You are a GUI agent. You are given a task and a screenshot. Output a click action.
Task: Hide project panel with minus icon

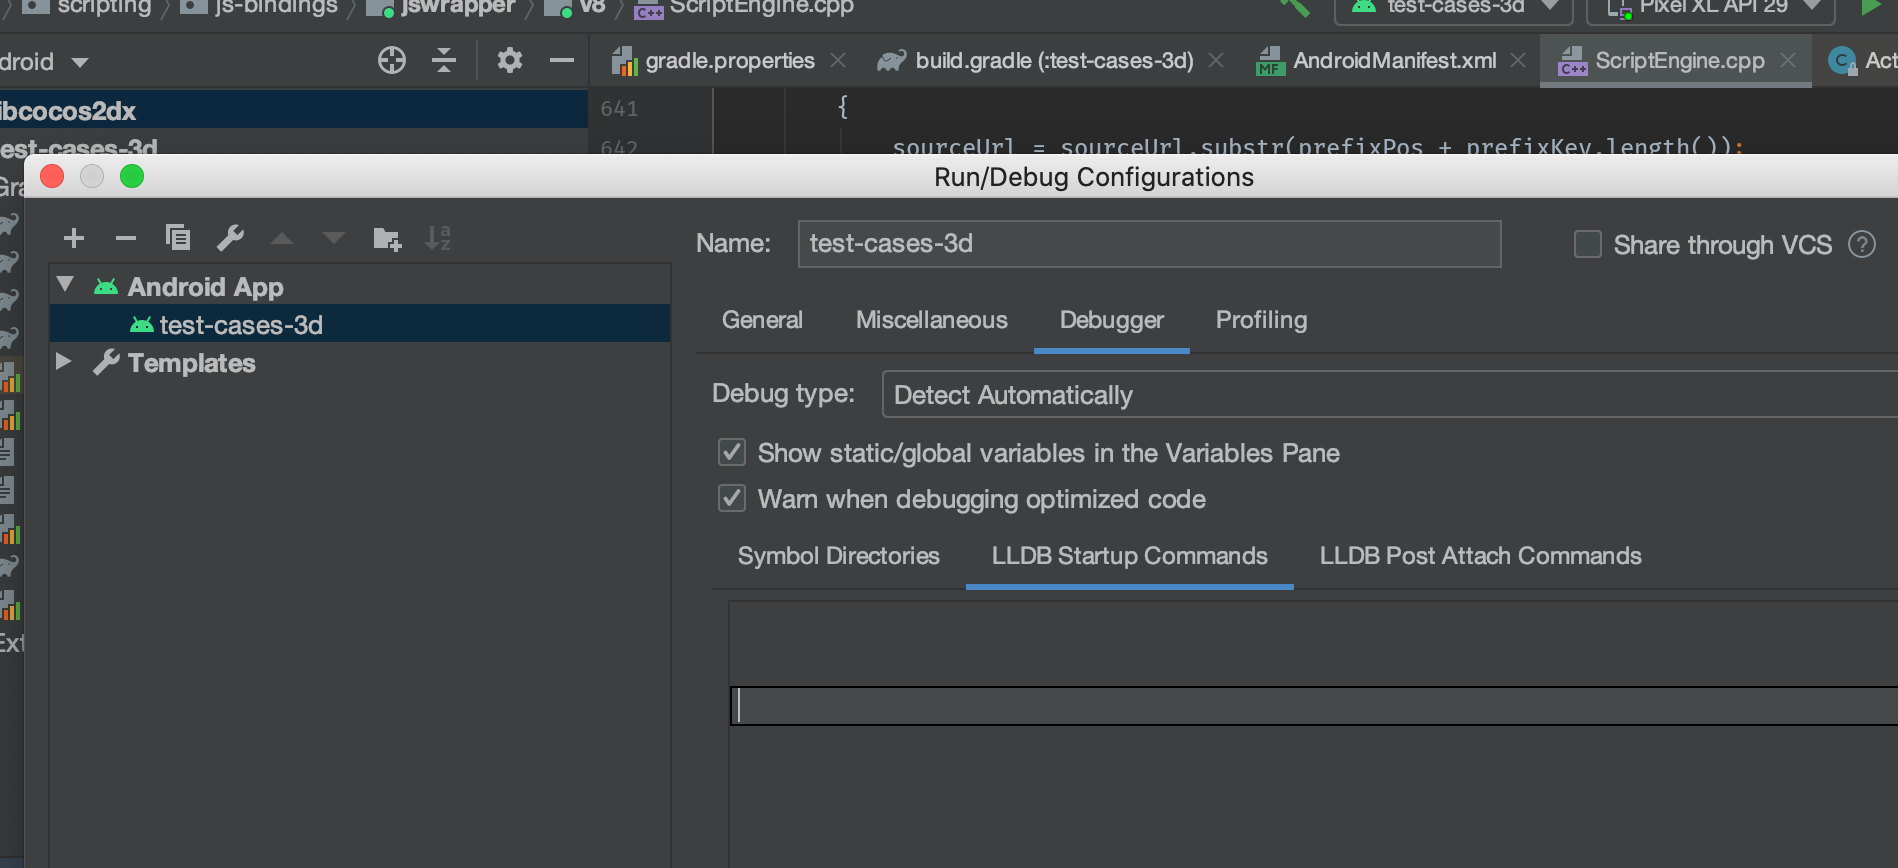click(x=562, y=61)
